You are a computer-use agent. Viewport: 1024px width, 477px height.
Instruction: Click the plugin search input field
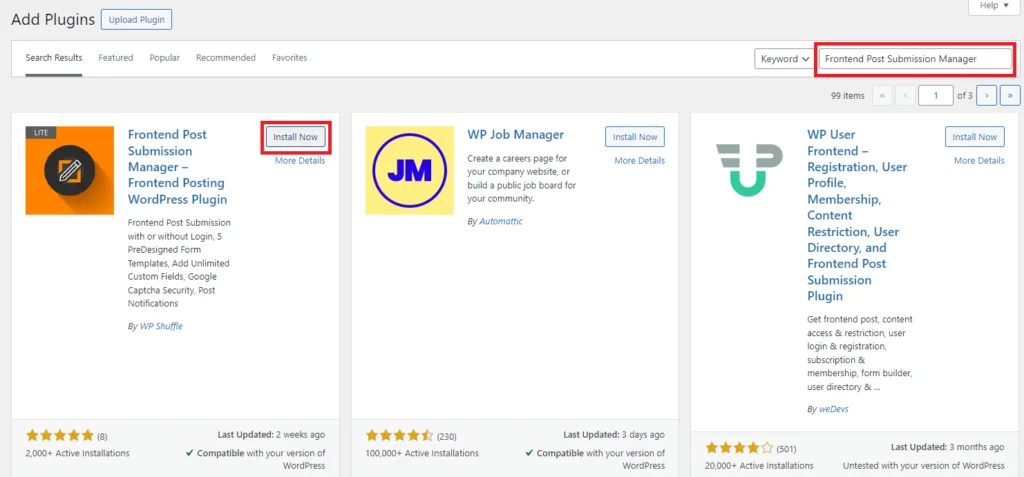(x=916, y=59)
